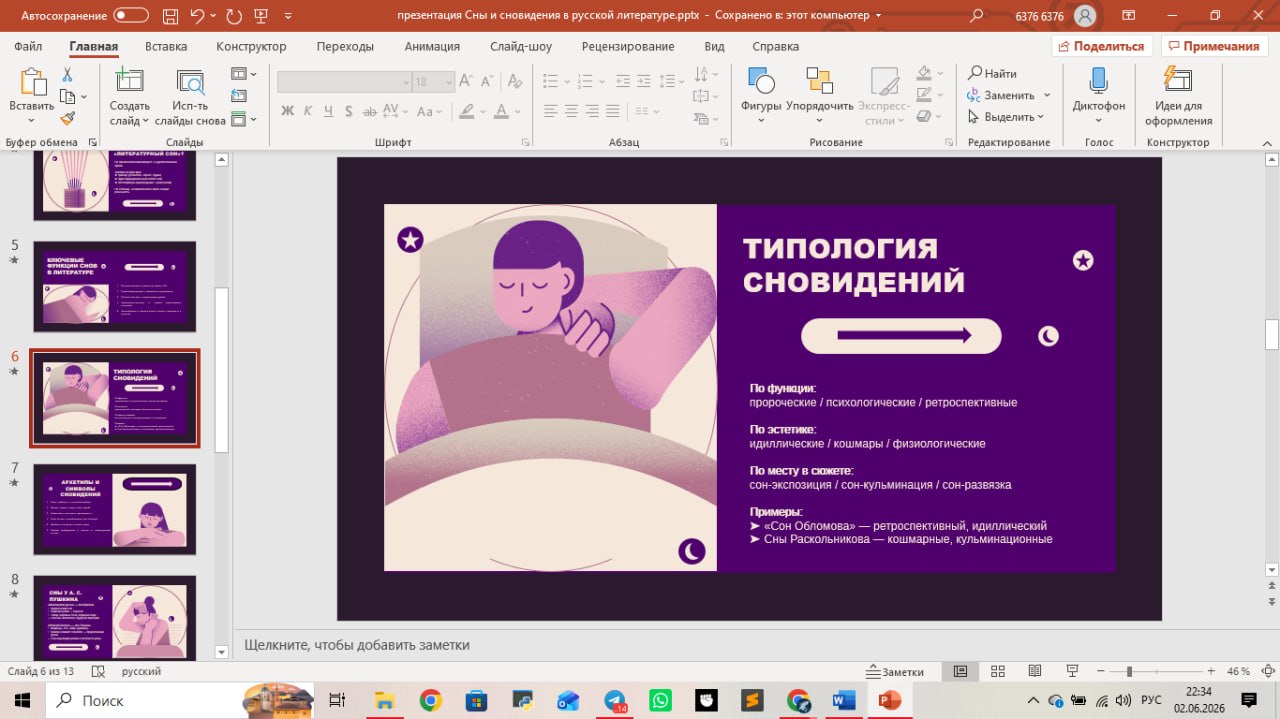Switch to the Конструктор tab
This screenshot has height=719, width=1280.
tap(251, 46)
